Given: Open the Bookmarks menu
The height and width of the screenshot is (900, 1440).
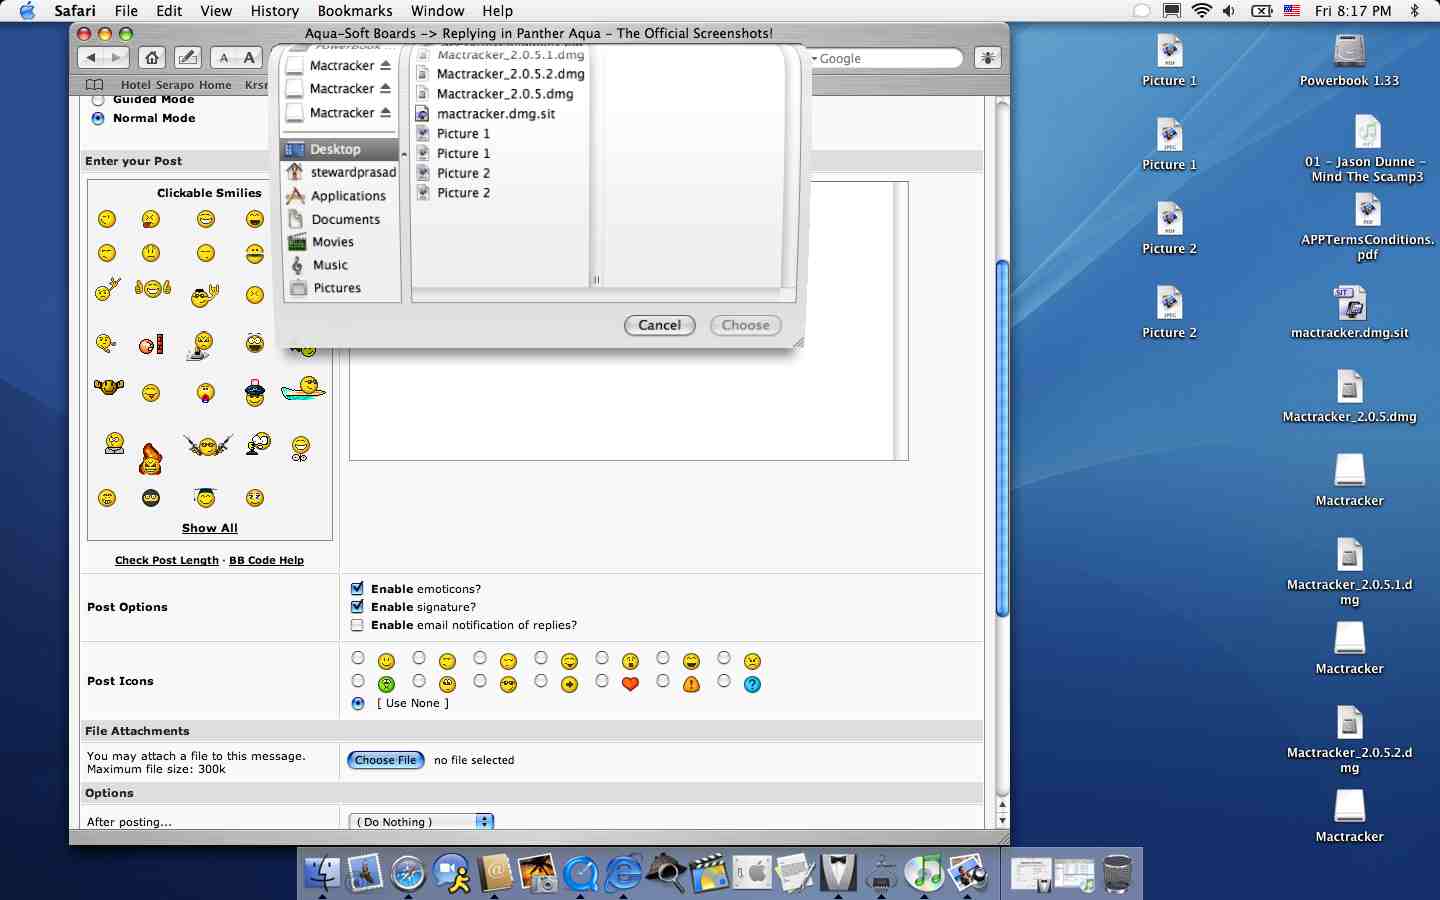Looking at the screenshot, I should click(355, 11).
